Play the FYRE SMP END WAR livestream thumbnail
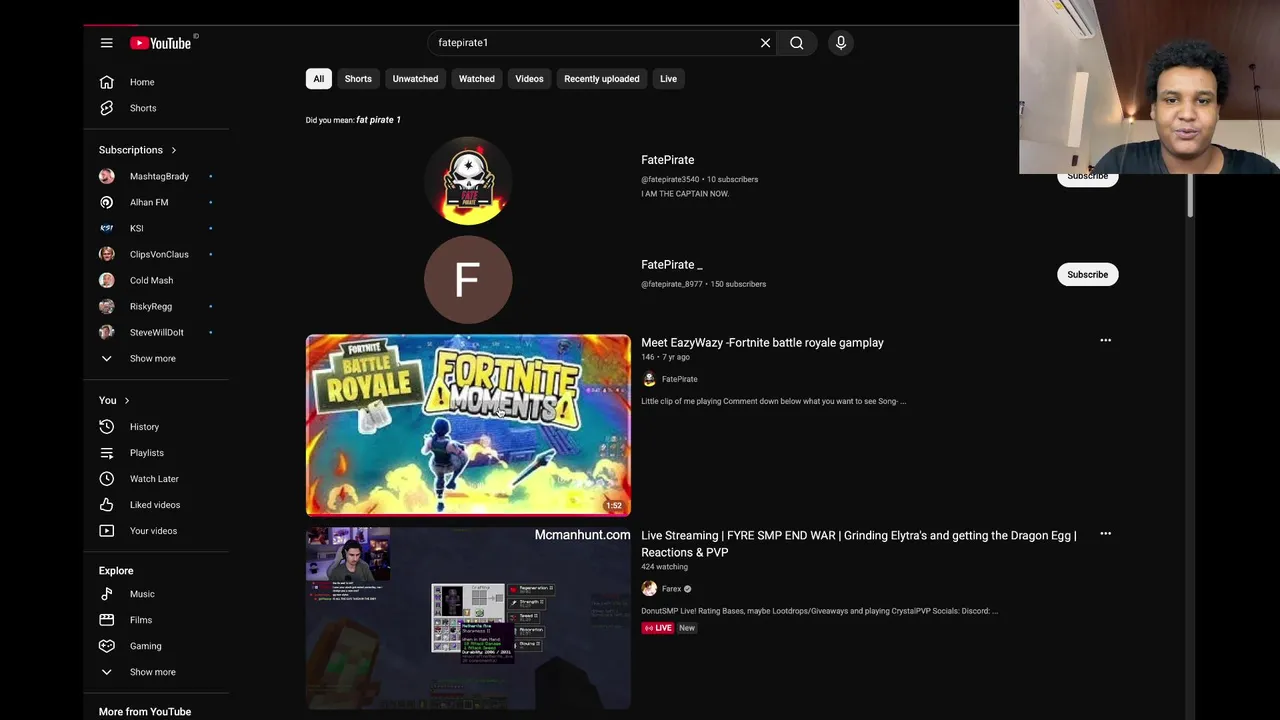Viewport: 1280px width, 720px height. click(x=468, y=618)
